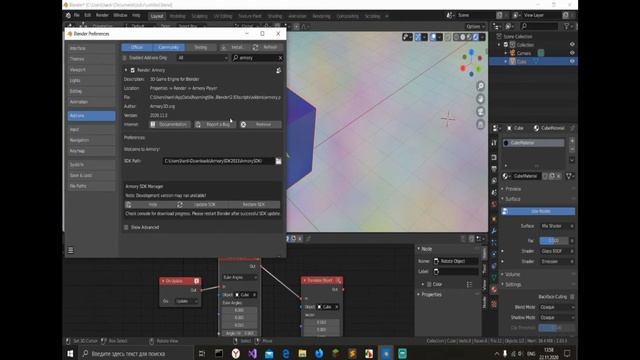Open the Surface shader dropdown showing Mix Shader
This screenshot has width=640, height=360.
(x=557, y=226)
